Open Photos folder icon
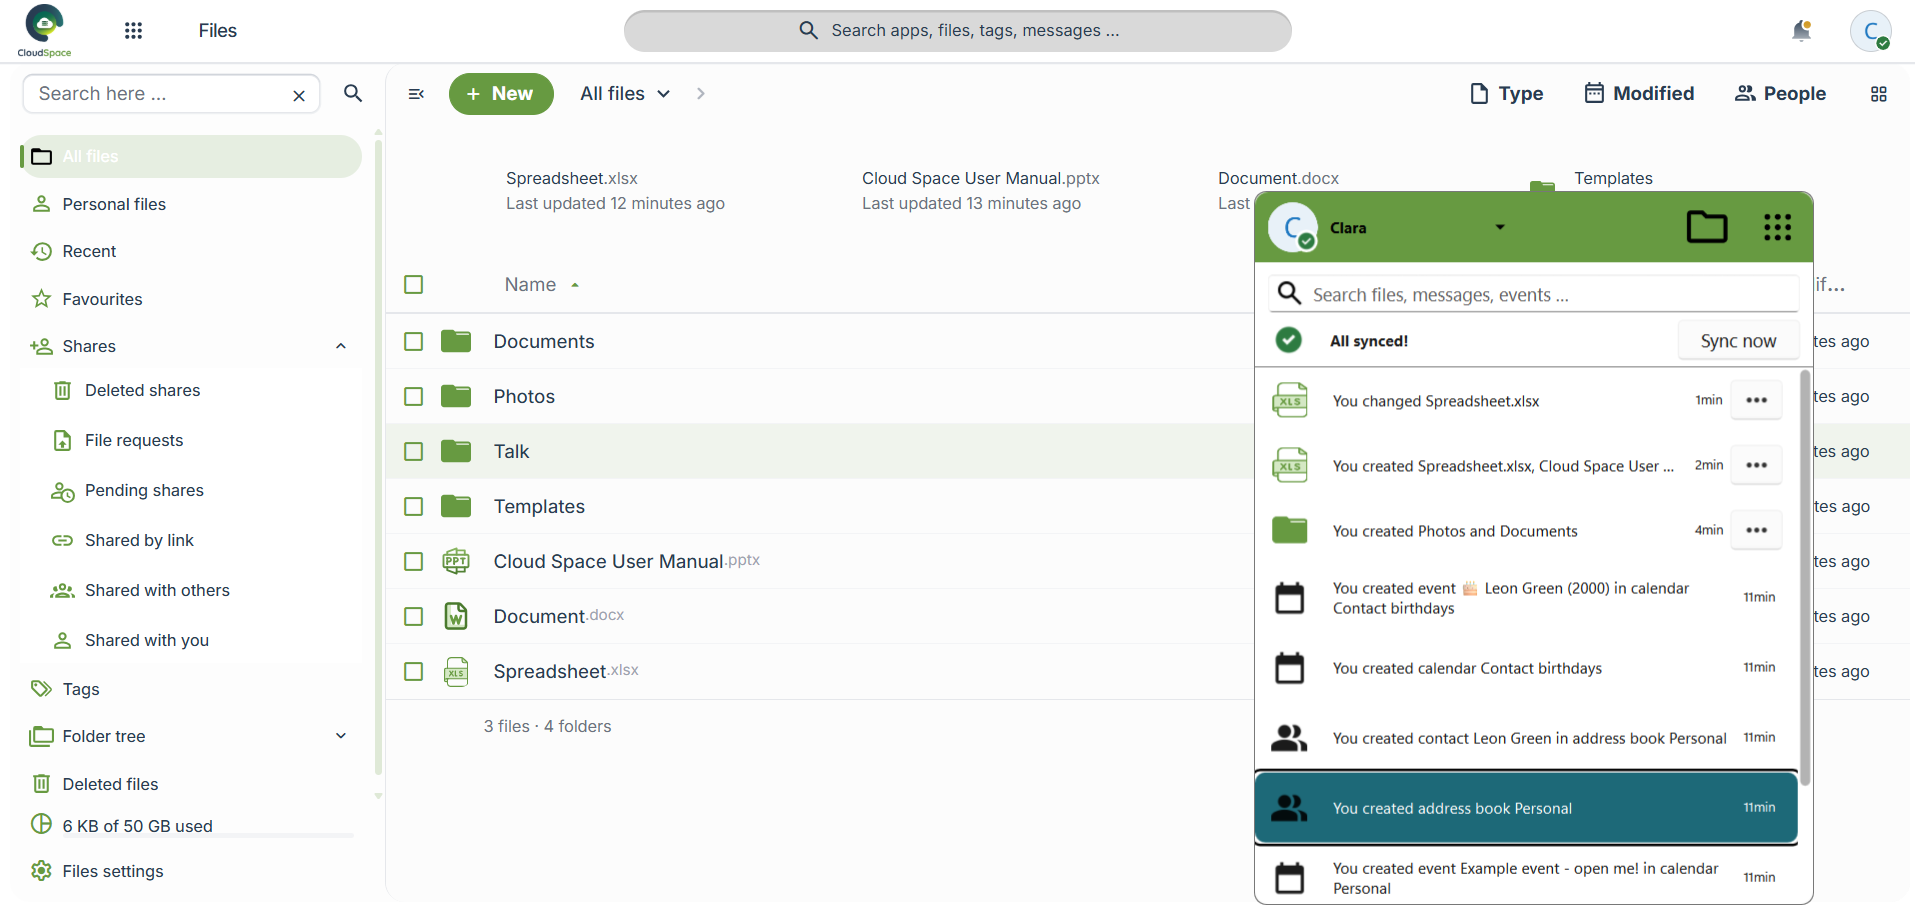Viewport: 1915px width, 906px height. tap(456, 397)
